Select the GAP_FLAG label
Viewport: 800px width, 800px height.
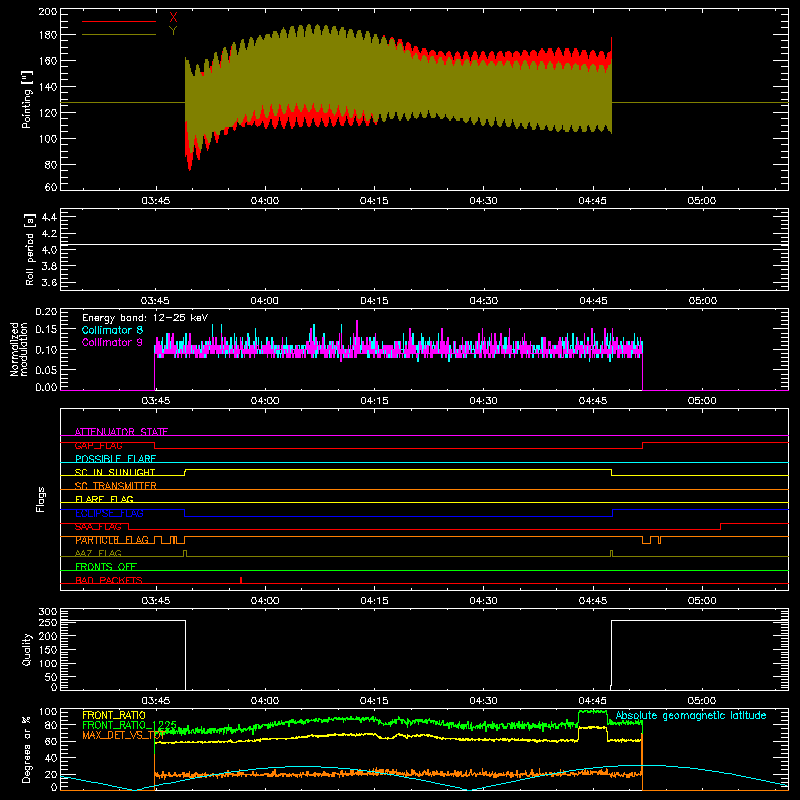pyautogui.click(x=98, y=445)
